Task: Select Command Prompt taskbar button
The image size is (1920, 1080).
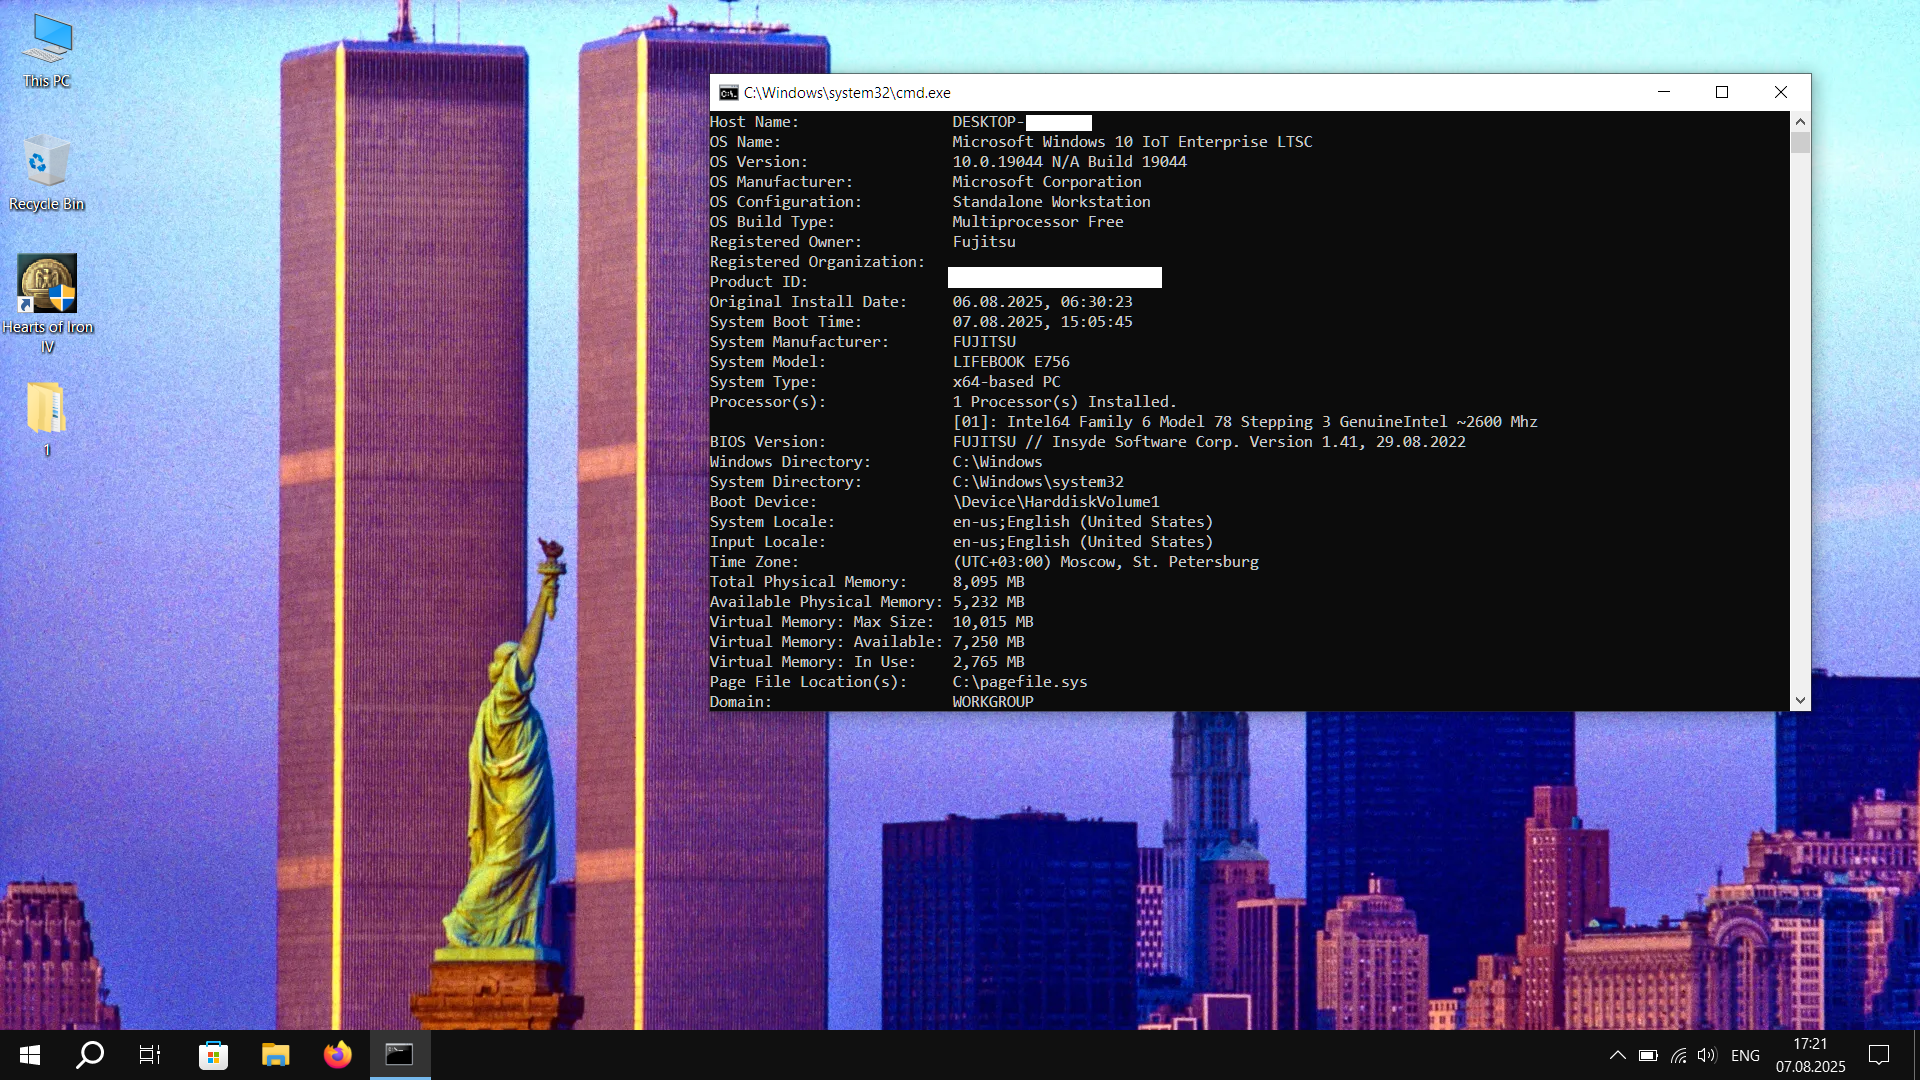Action: 400,1055
